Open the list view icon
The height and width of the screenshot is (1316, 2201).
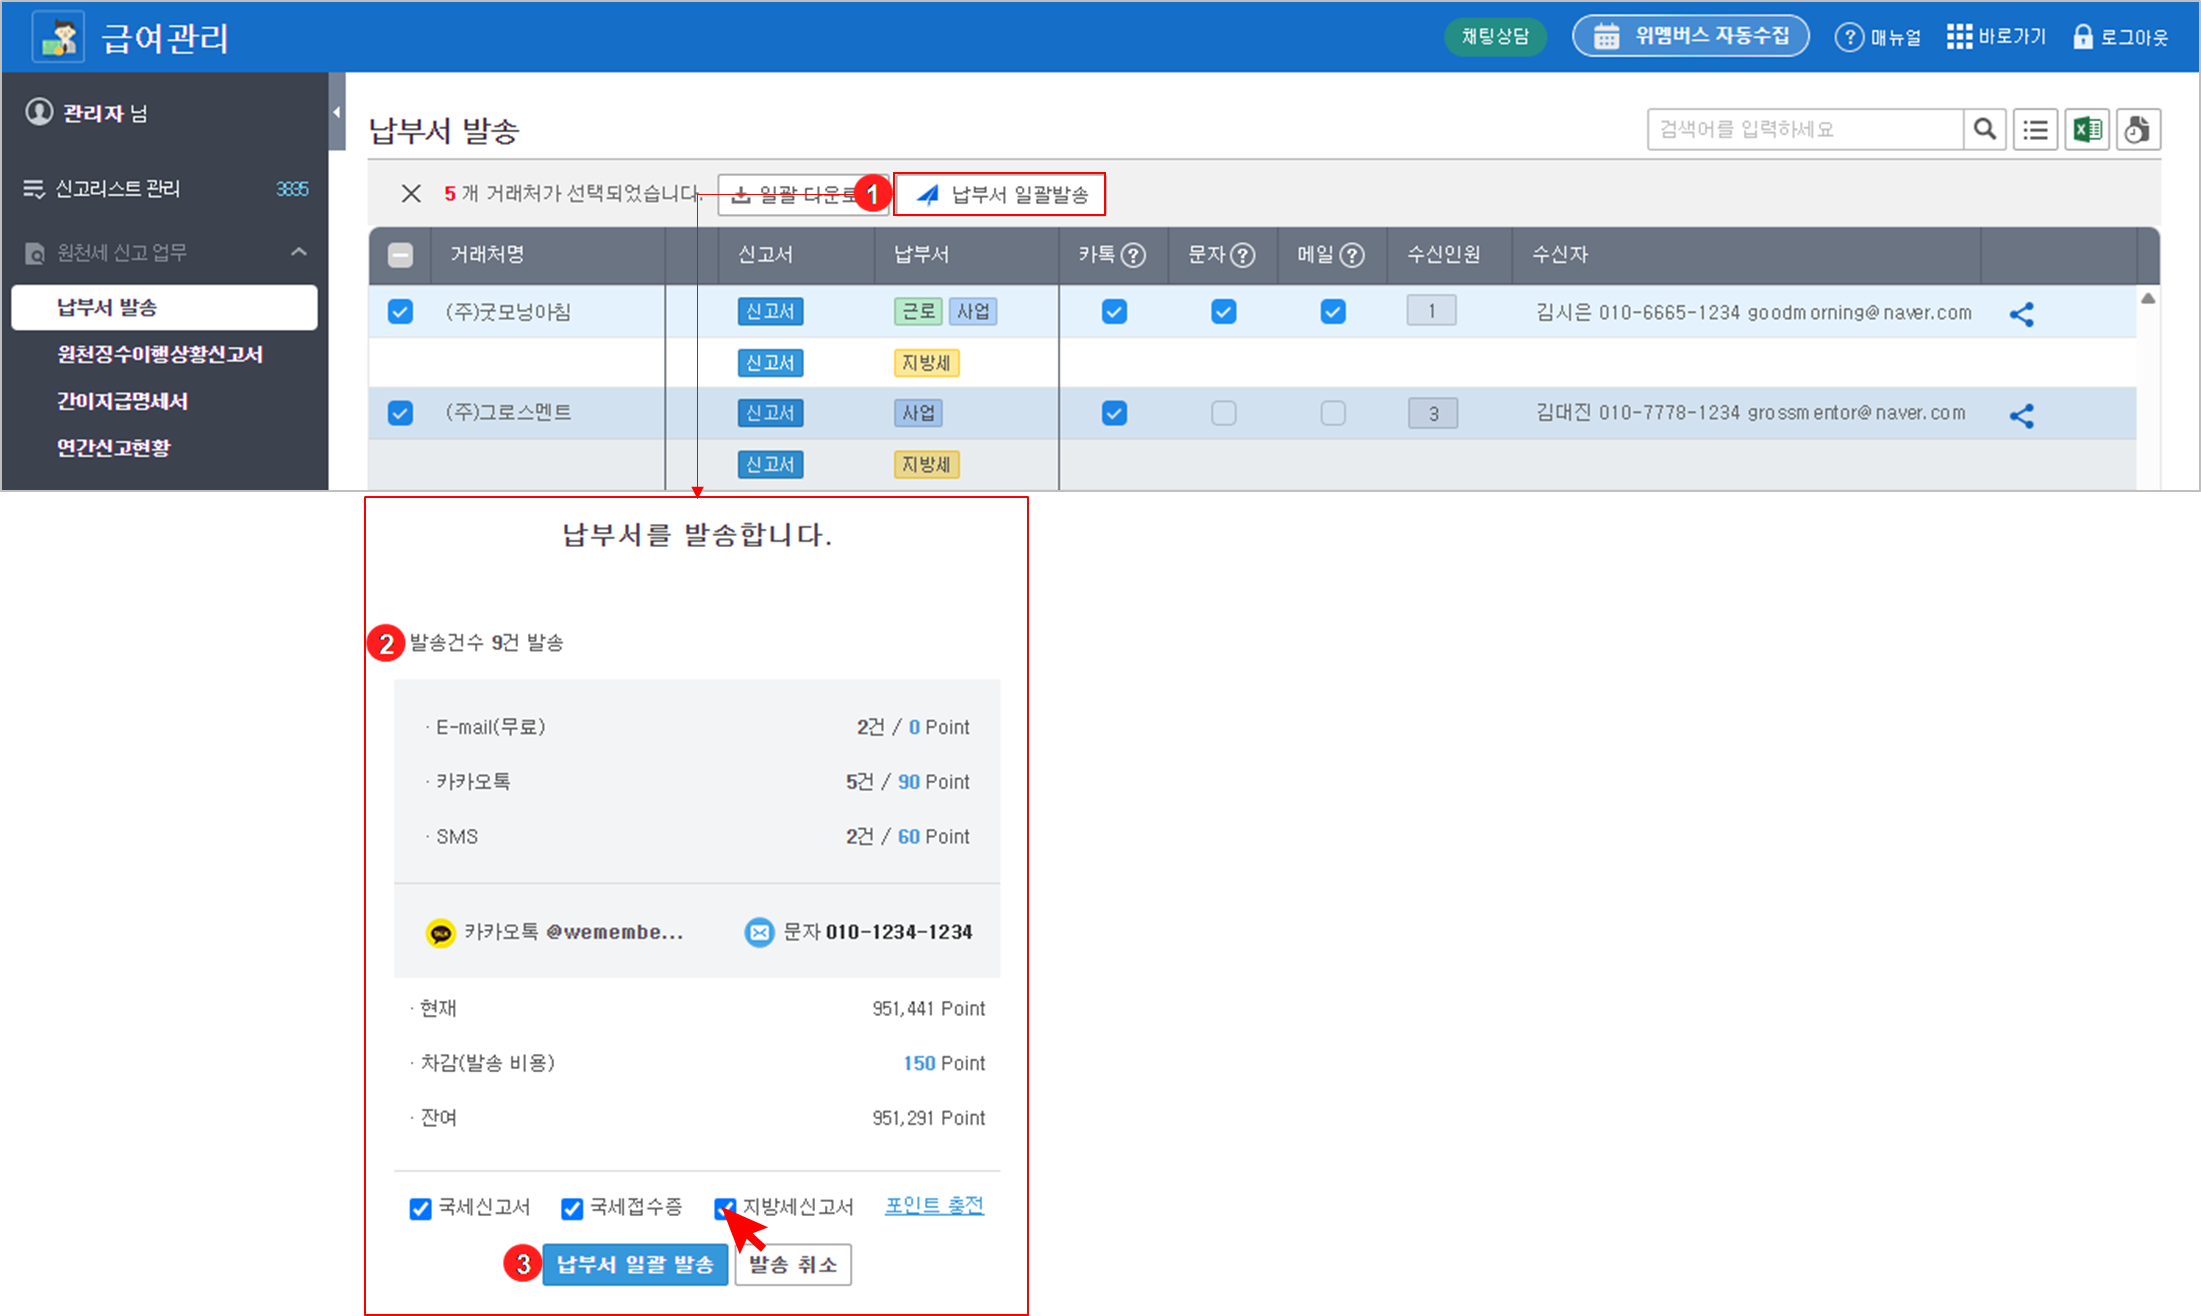(x=2035, y=129)
